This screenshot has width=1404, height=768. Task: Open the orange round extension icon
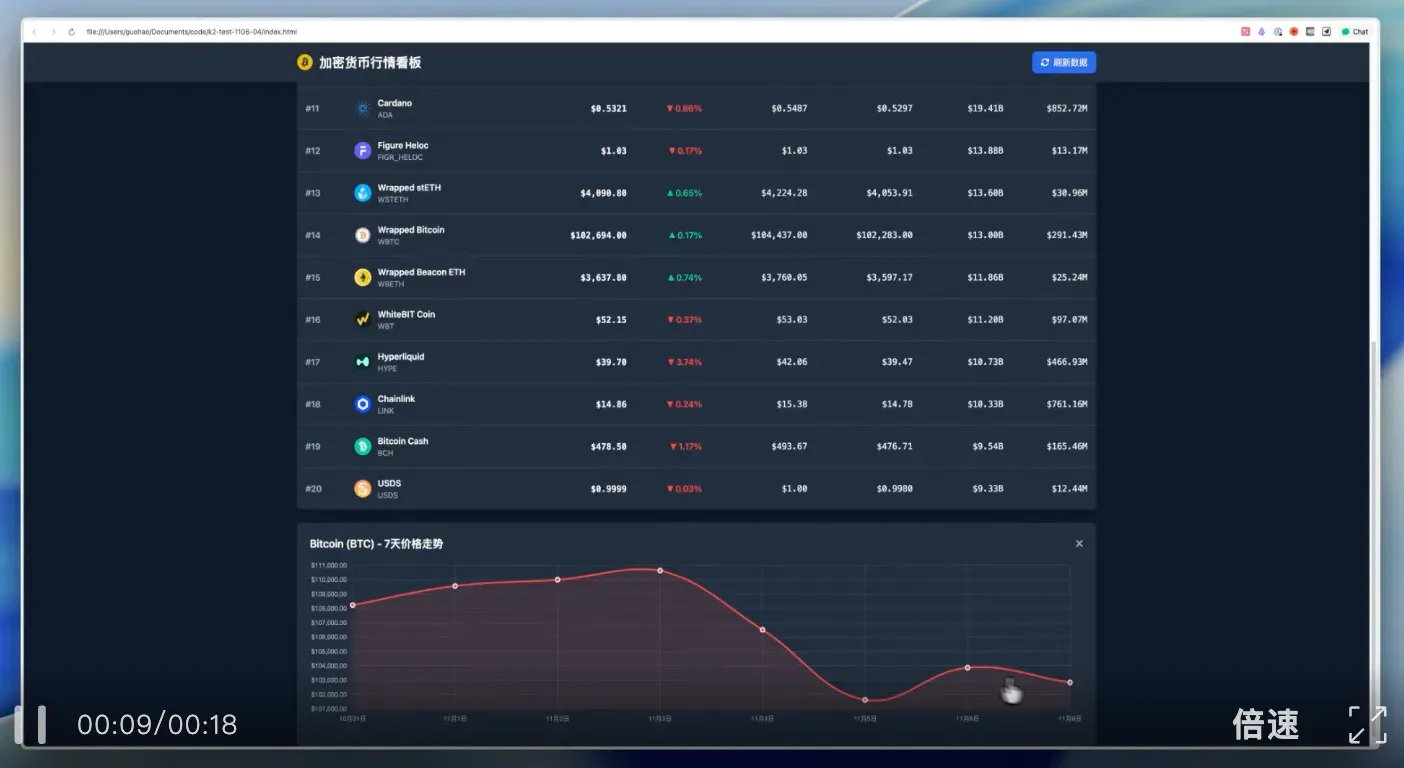pos(1294,32)
